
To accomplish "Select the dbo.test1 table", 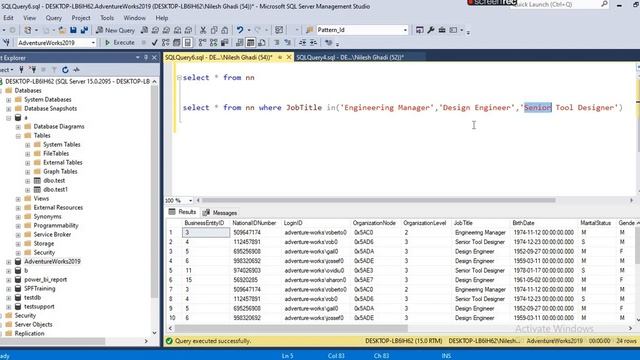I will point(55,189).
